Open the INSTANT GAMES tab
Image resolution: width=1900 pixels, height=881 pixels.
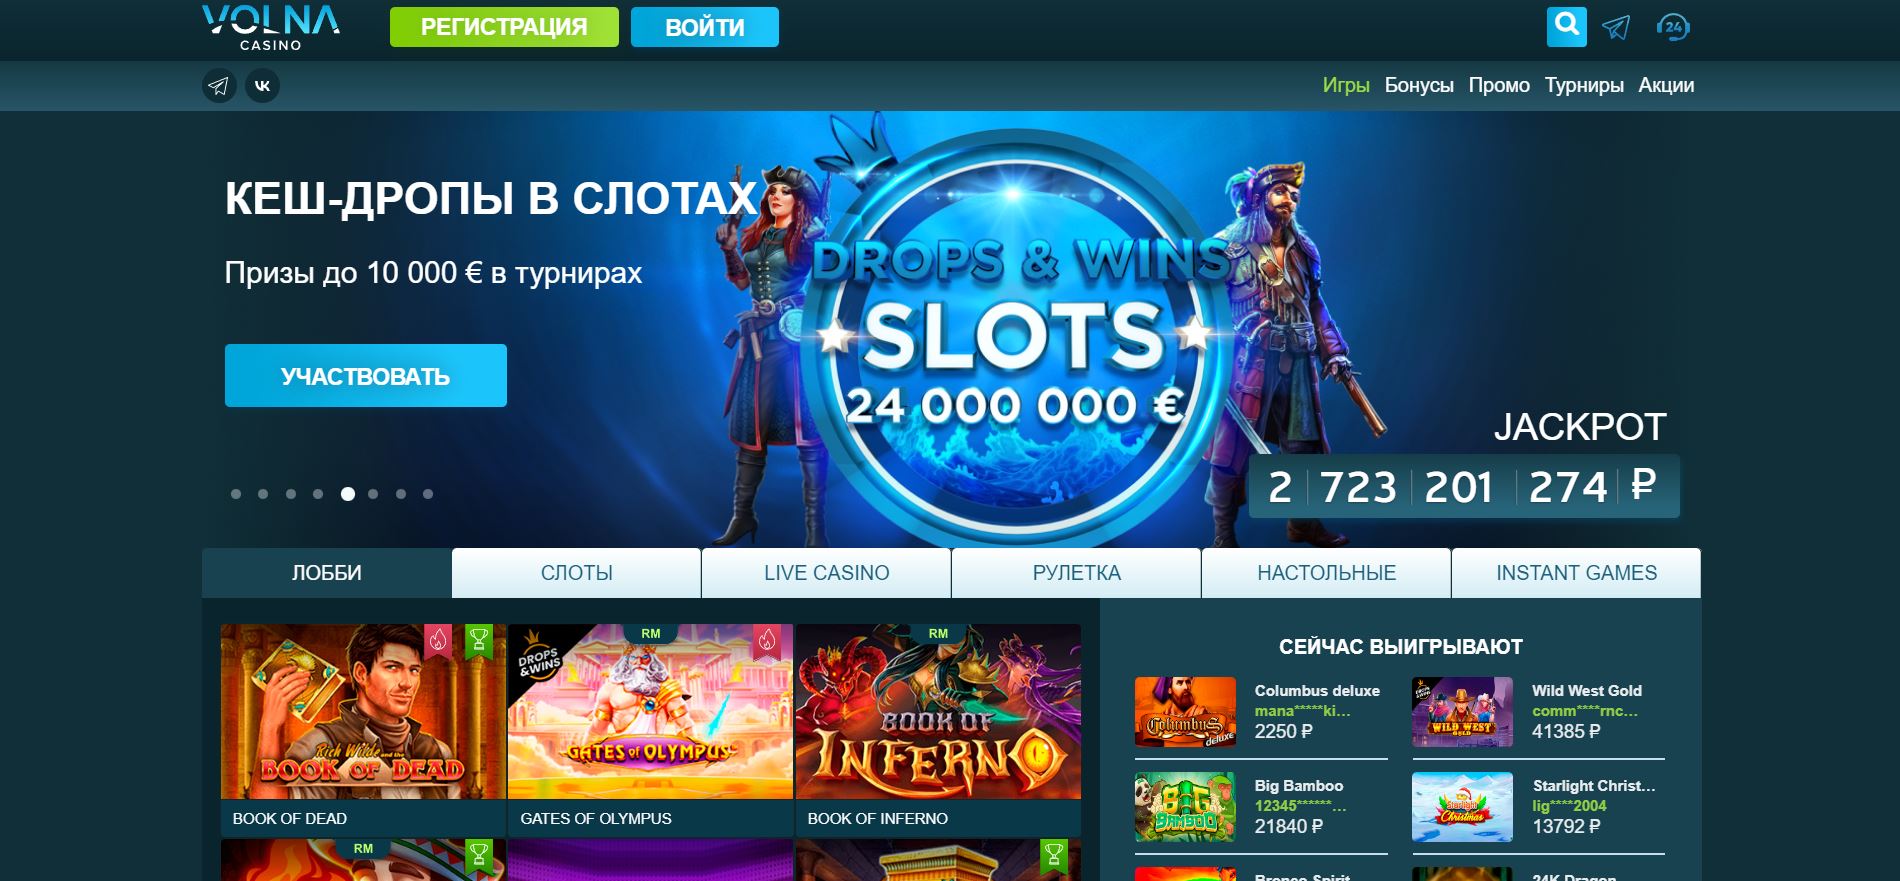point(1576,573)
